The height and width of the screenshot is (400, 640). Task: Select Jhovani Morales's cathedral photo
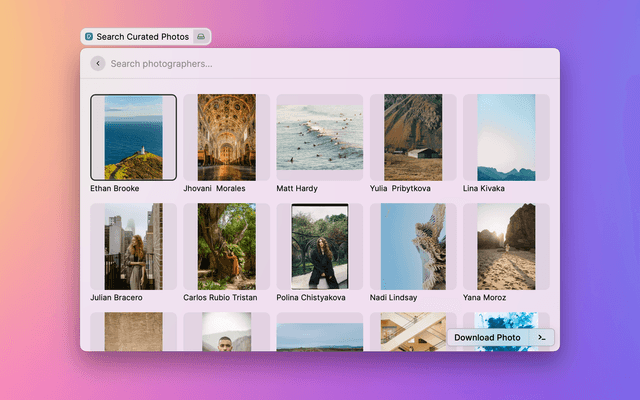226,137
